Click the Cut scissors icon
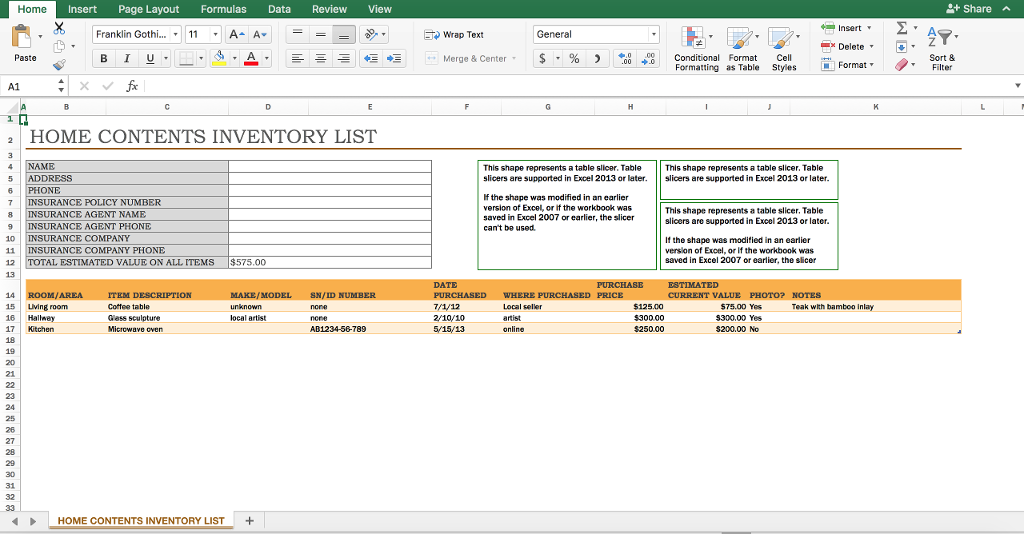 click(x=58, y=28)
